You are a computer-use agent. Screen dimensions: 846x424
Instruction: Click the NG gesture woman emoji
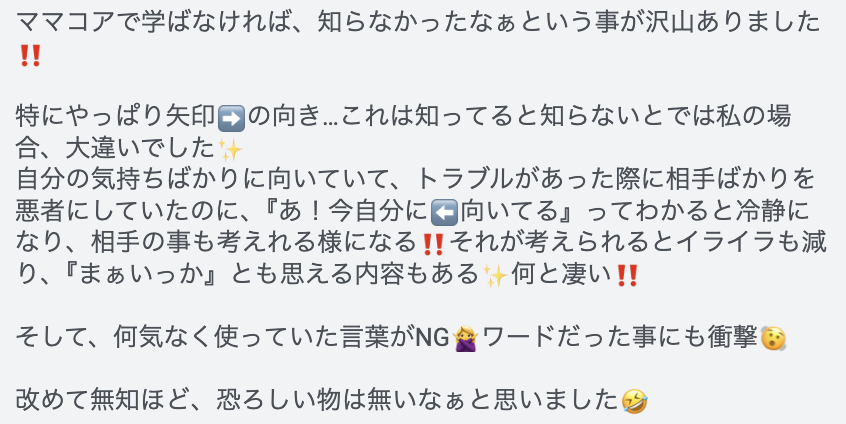pyautogui.click(x=465, y=339)
